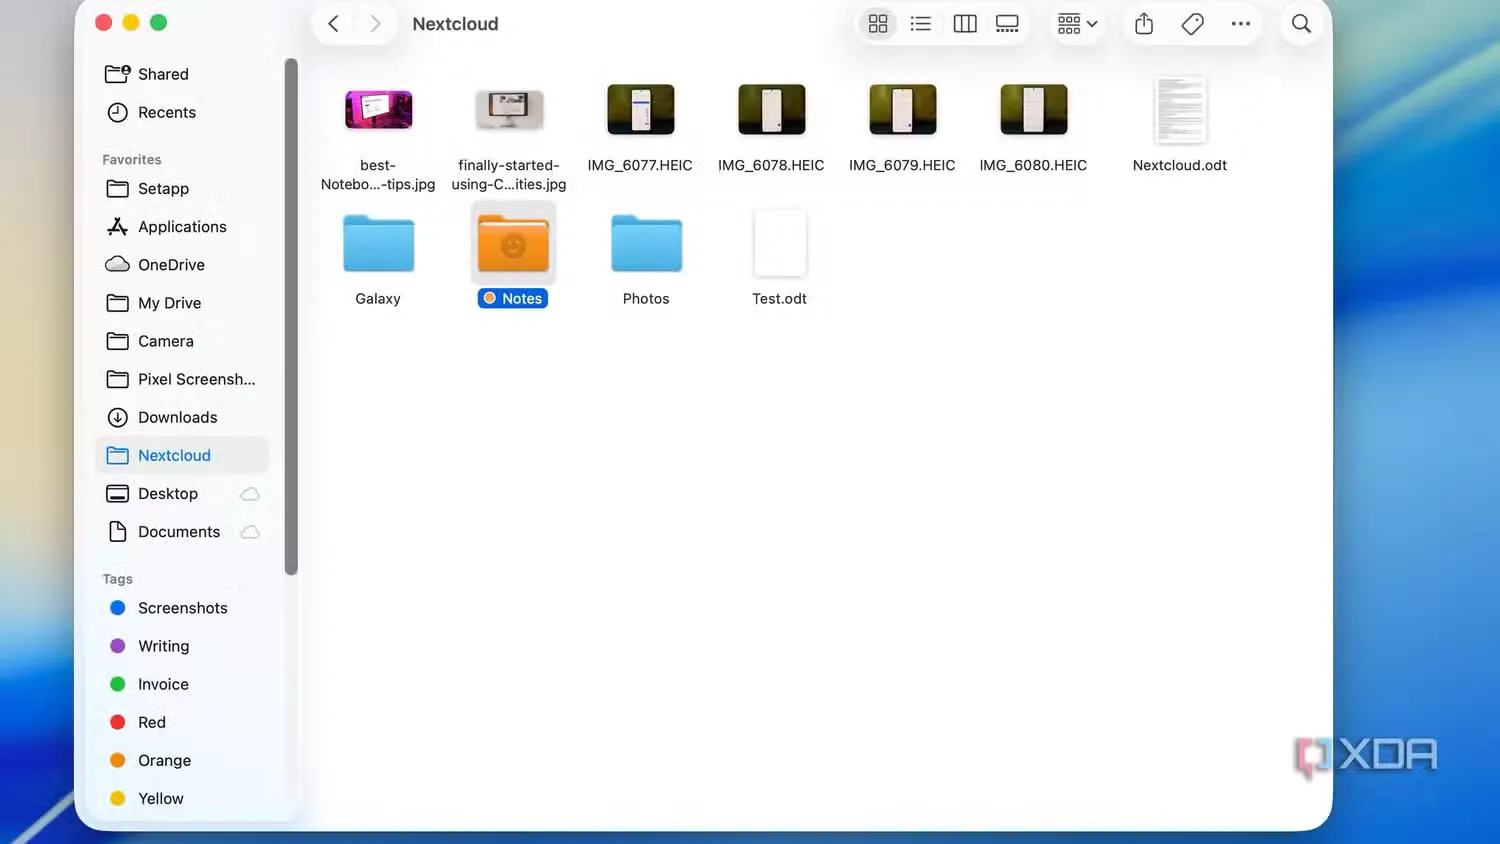The width and height of the screenshot is (1500, 844).
Task: Switch to list view
Action: point(921,24)
